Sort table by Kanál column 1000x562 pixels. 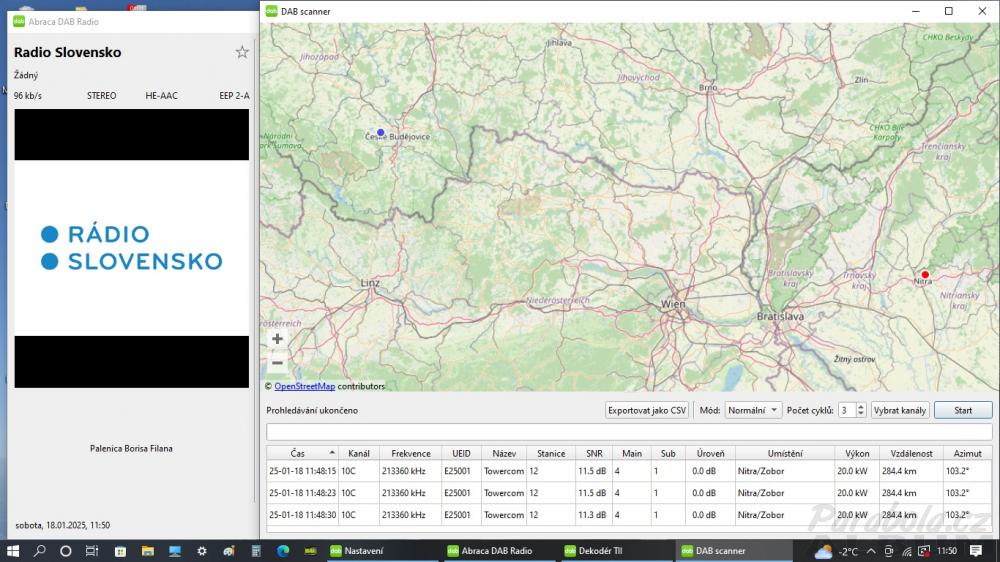358,454
